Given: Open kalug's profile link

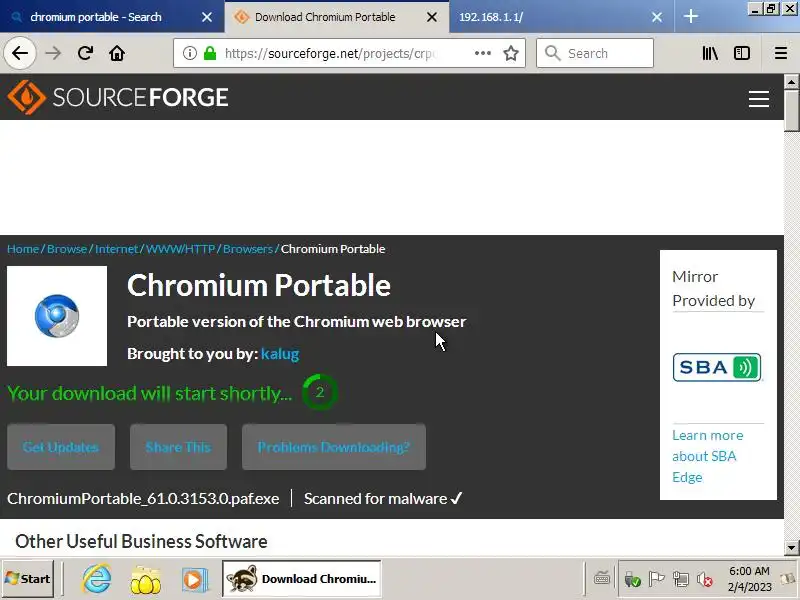Looking at the screenshot, I should click(x=280, y=354).
